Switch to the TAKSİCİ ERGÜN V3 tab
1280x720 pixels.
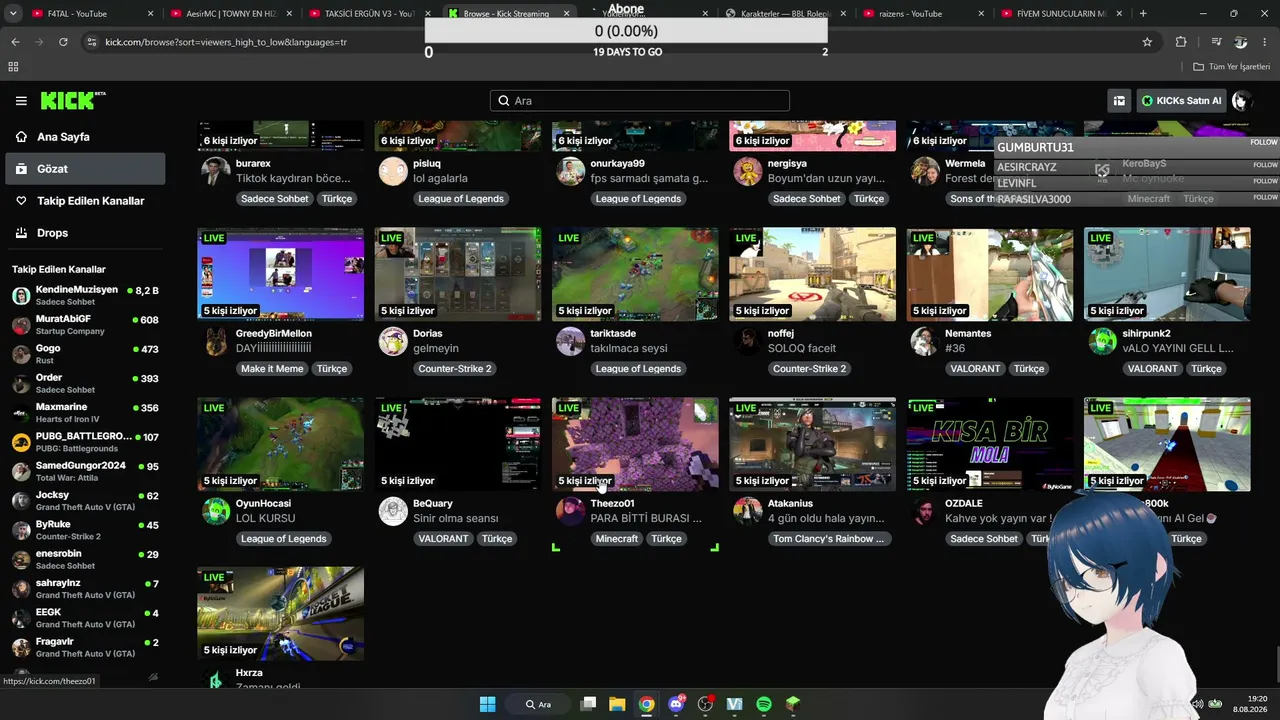(367, 14)
